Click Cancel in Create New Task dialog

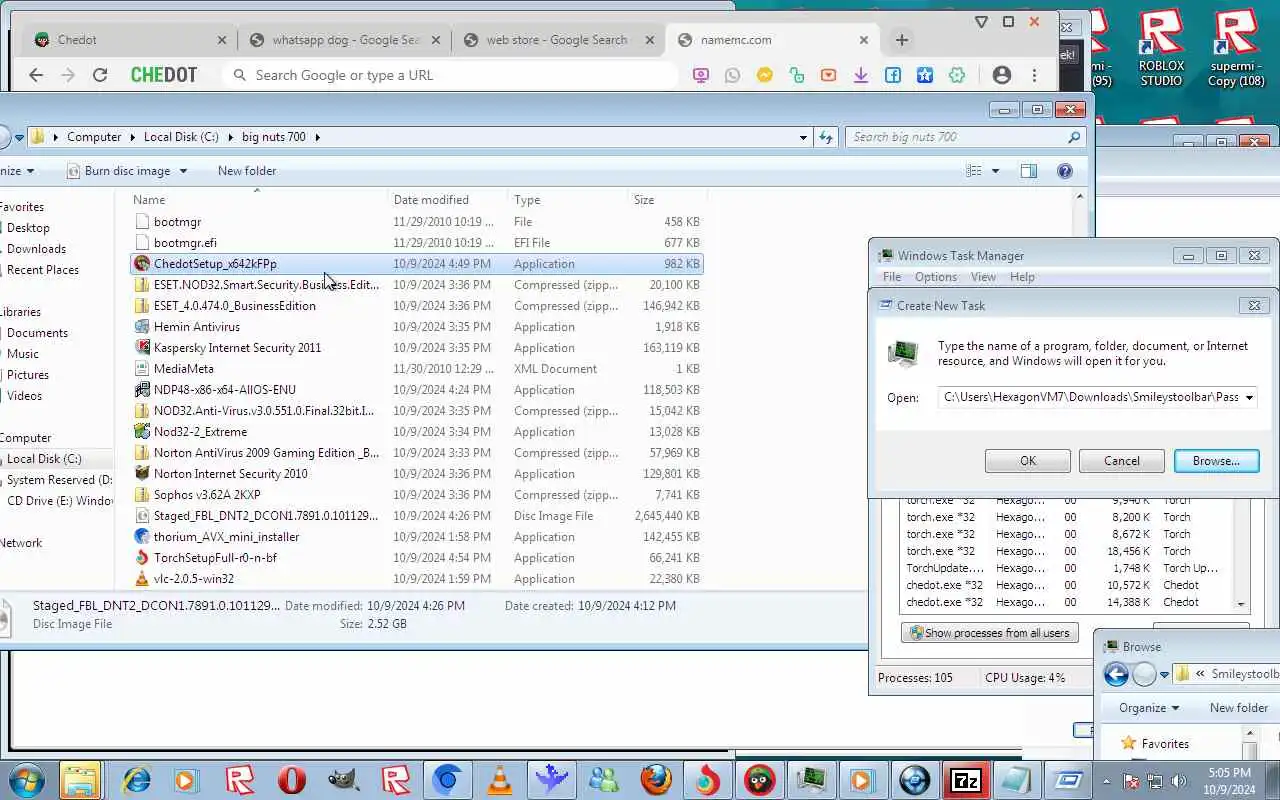click(1122, 461)
